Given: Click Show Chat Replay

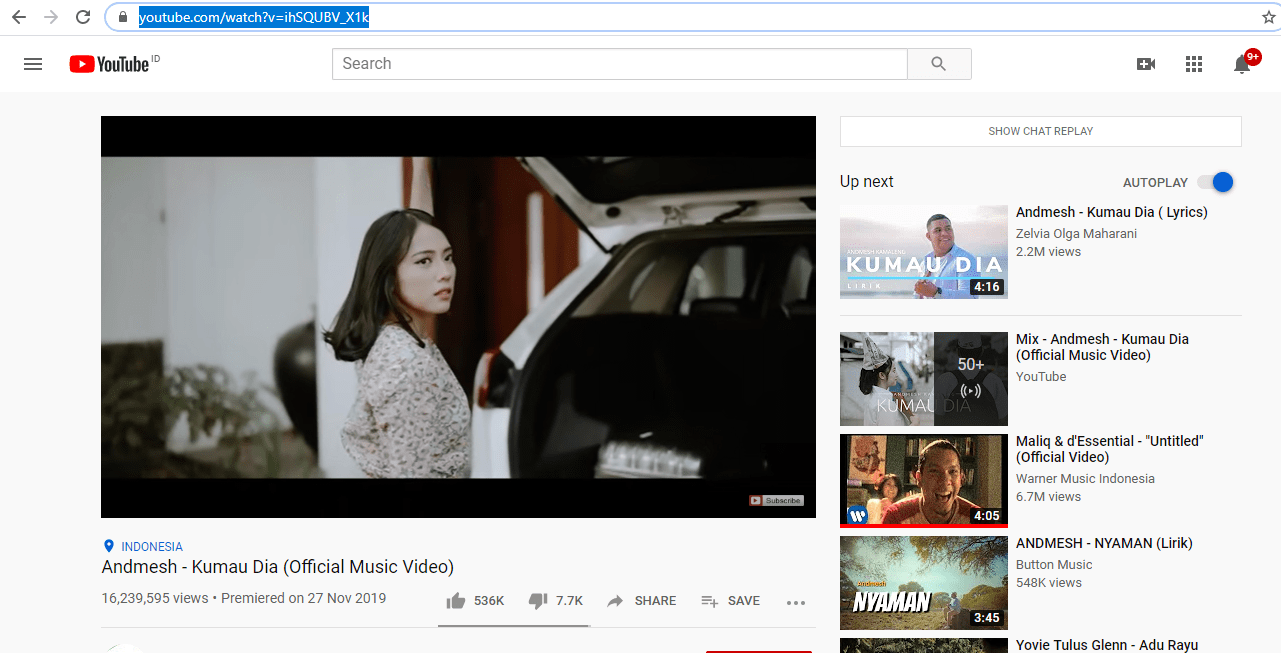Looking at the screenshot, I should (x=1040, y=131).
